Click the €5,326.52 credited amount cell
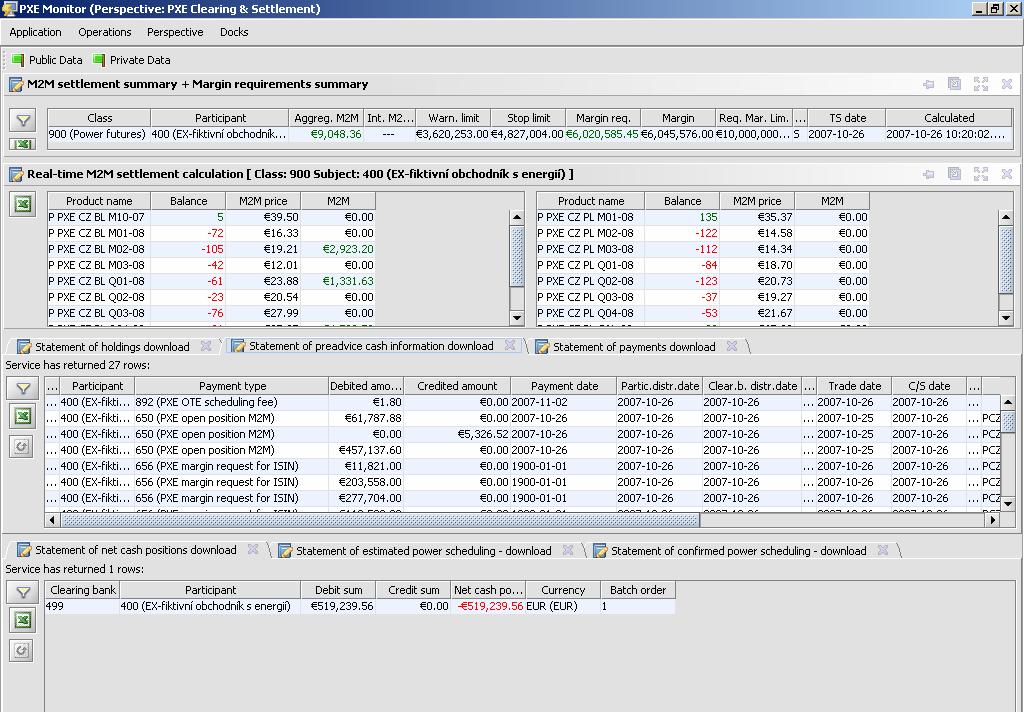This screenshot has height=712, width=1024. 457,434
